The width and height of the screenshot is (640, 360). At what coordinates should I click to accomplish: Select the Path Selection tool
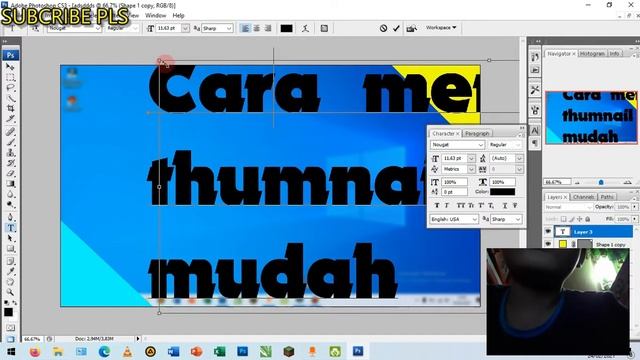pos(10,238)
